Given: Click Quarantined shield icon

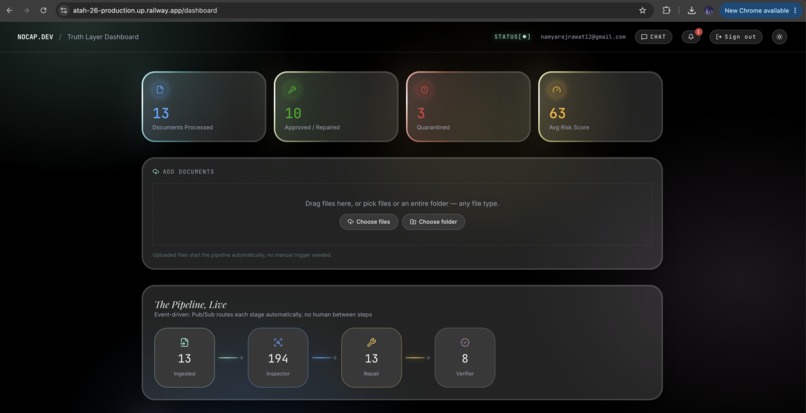Looking at the screenshot, I should pos(424,89).
